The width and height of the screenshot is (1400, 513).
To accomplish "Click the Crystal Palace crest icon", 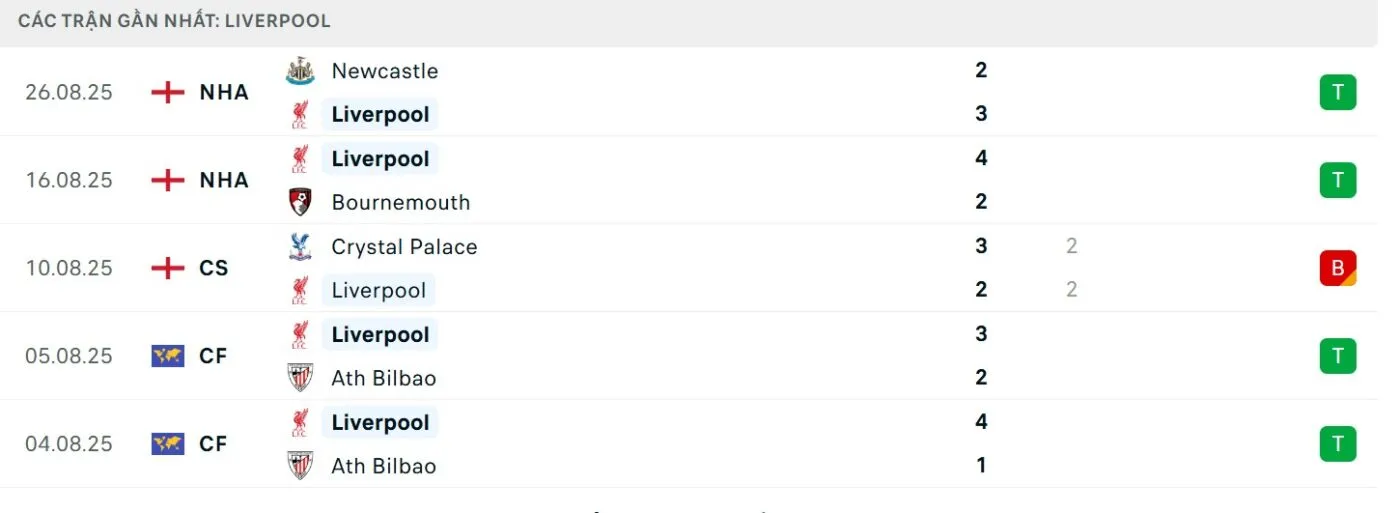I will [x=300, y=247].
